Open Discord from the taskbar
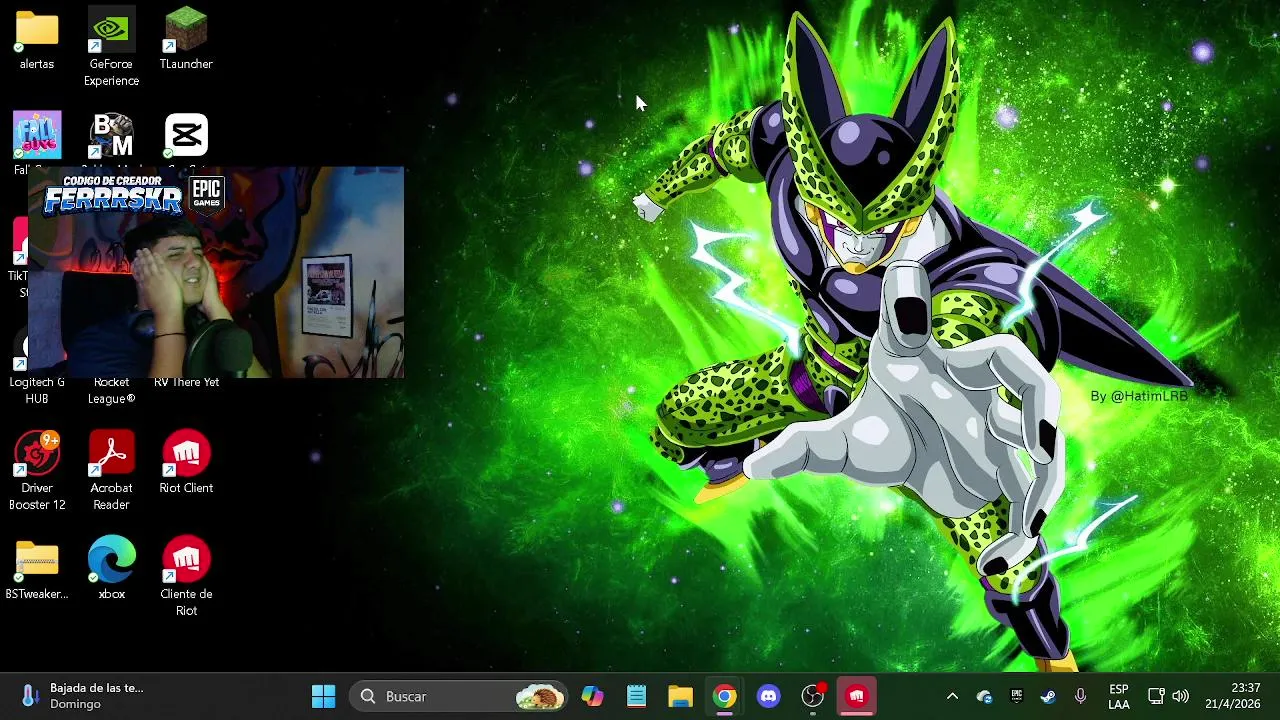The height and width of the screenshot is (720, 1280). pyautogui.click(x=769, y=696)
